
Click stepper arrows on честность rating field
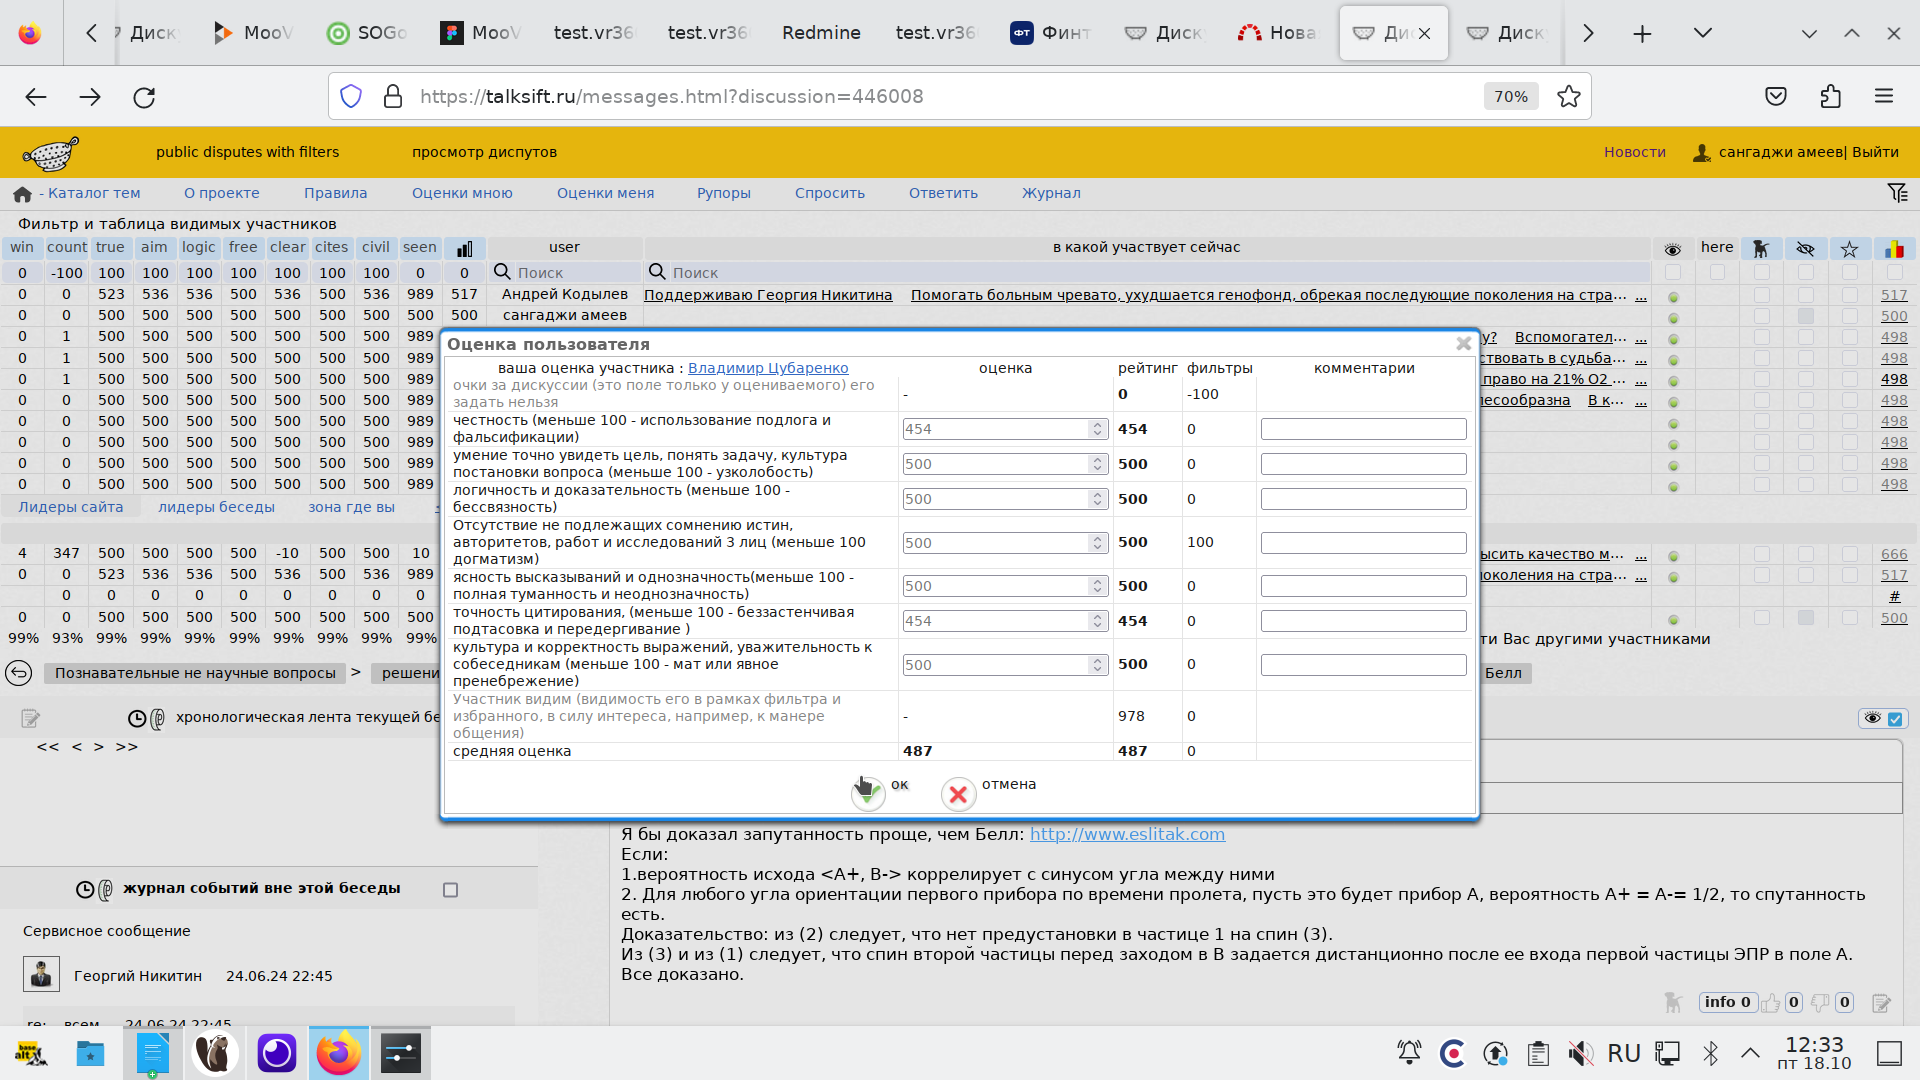pyautogui.click(x=1097, y=429)
